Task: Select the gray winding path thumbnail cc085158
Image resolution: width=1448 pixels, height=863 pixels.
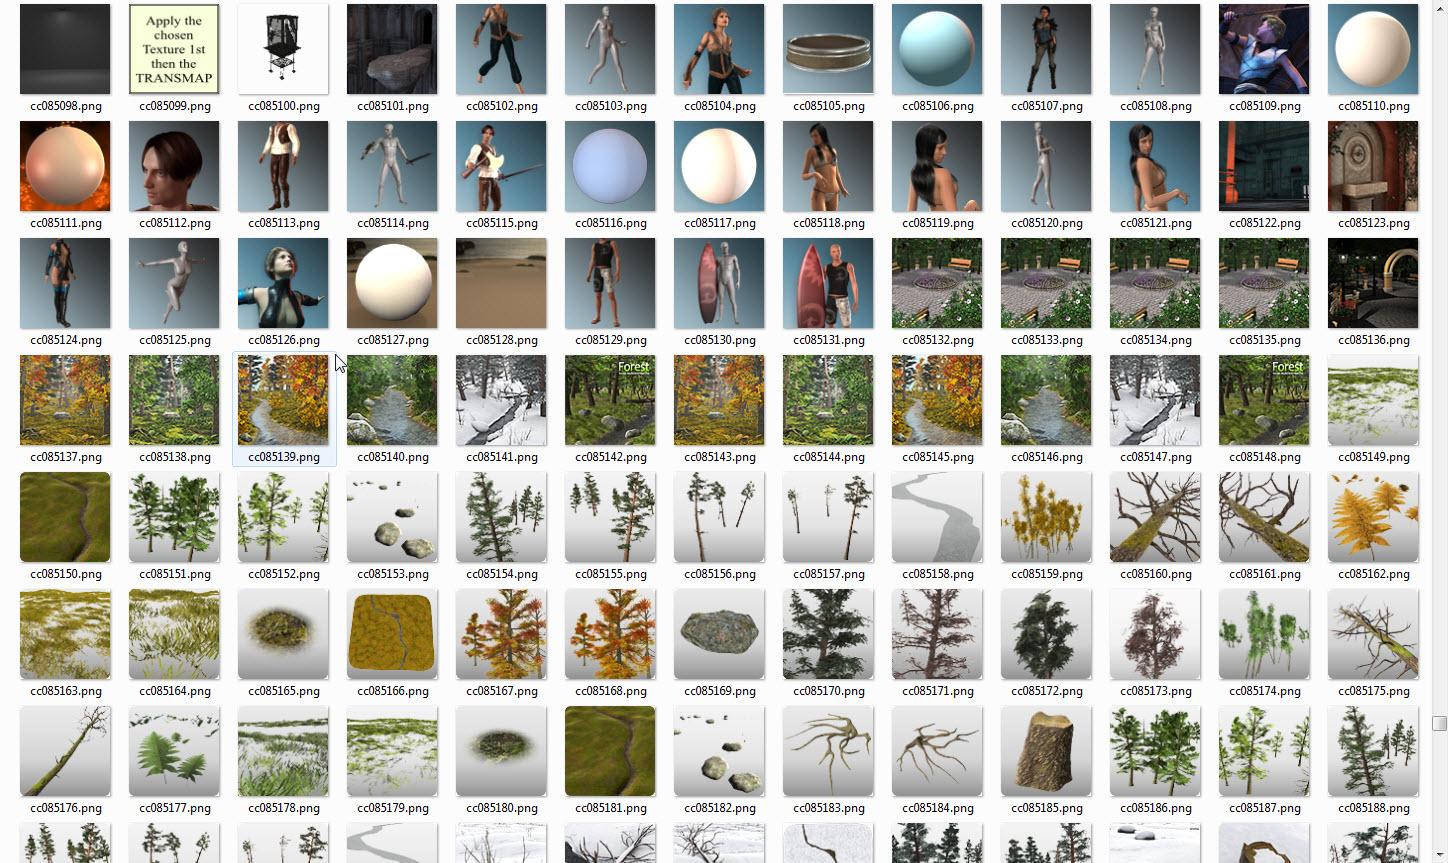Action: pyautogui.click(x=937, y=517)
